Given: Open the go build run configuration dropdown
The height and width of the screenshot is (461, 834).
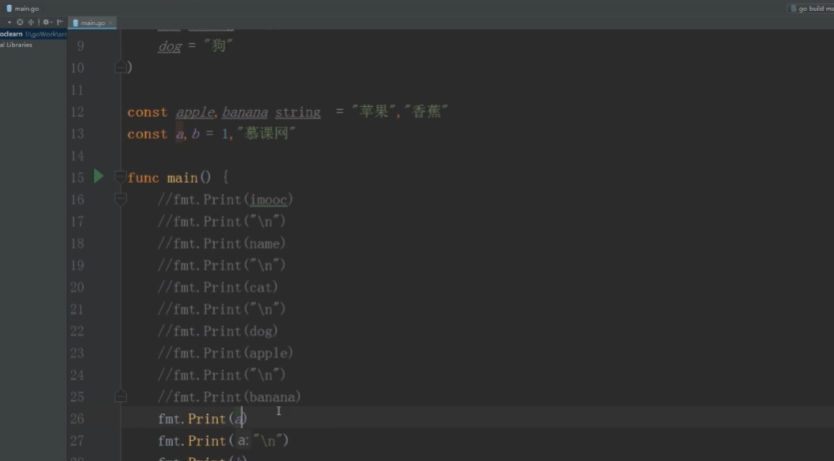Looking at the screenshot, I should coord(811,8).
